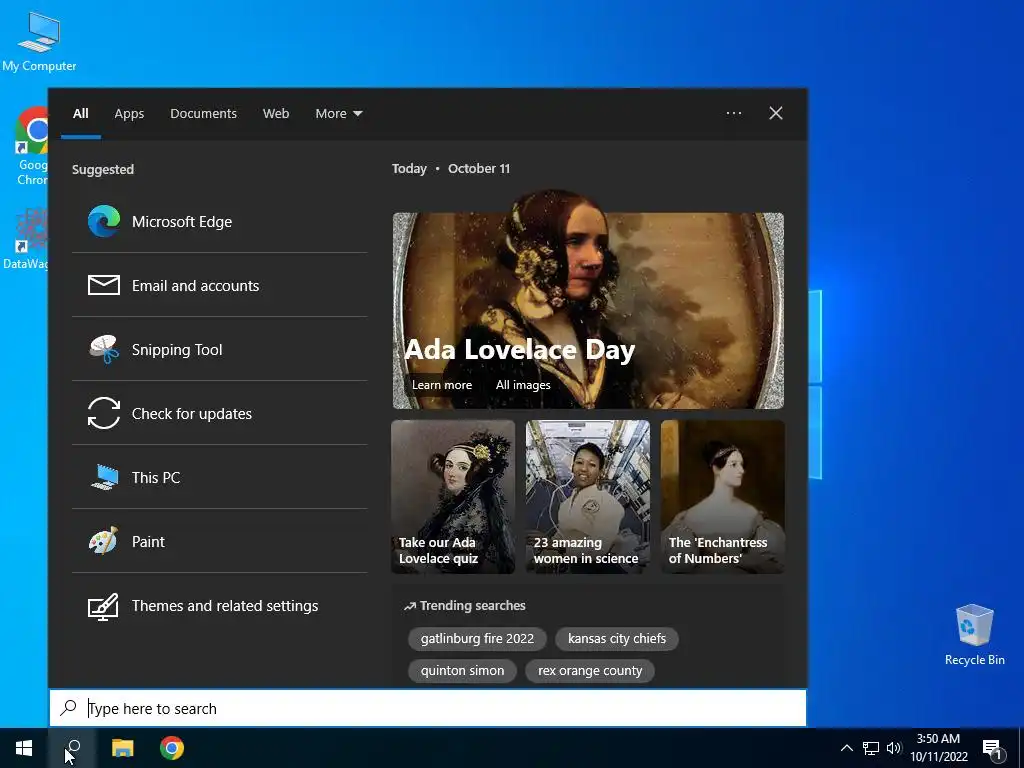Image resolution: width=1024 pixels, height=768 pixels.
Task: Open The 'Enchantress of Numbers' card
Action: [723, 496]
